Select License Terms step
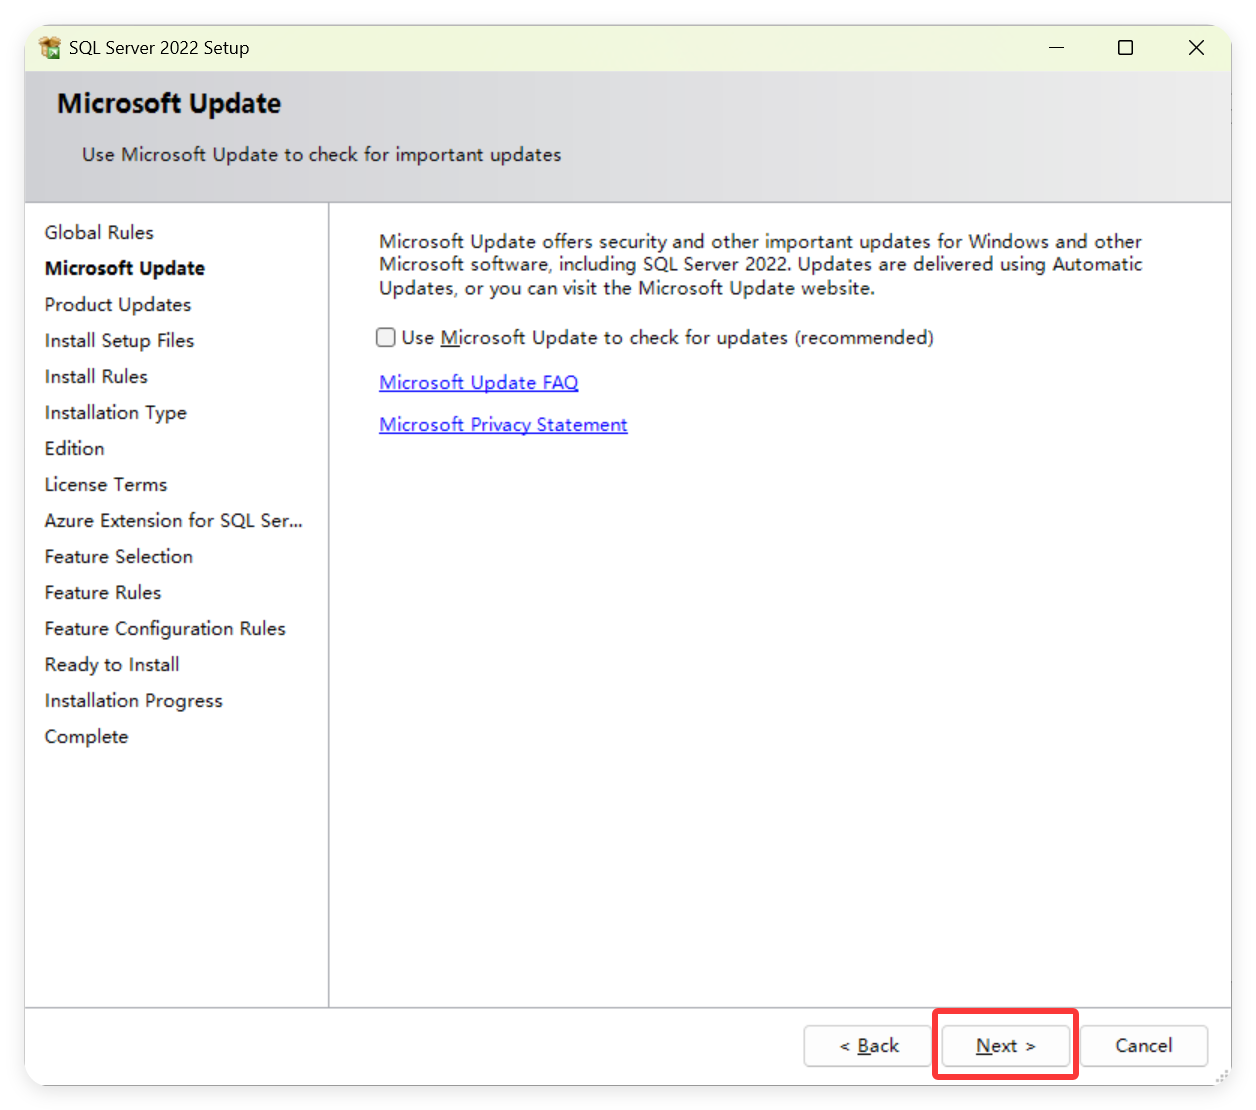The width and height of the screenshot is (1256, 1110). [x=106, y=484]
